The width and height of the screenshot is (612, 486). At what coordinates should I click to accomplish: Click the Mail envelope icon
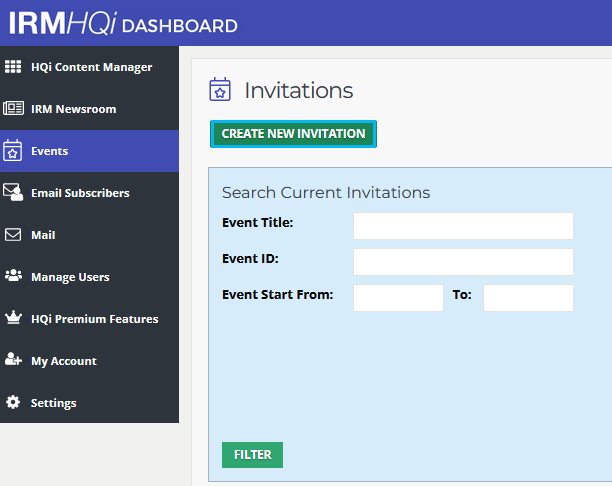click(13, 235)
